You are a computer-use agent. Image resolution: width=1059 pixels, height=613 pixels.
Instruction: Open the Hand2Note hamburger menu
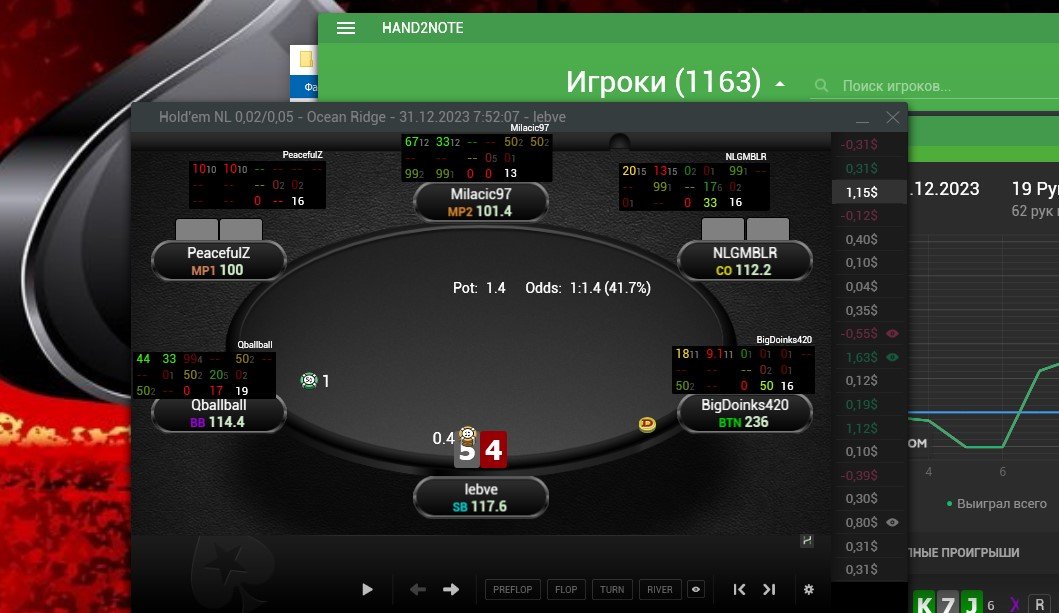pyautogui.click(x=346, y=28)
